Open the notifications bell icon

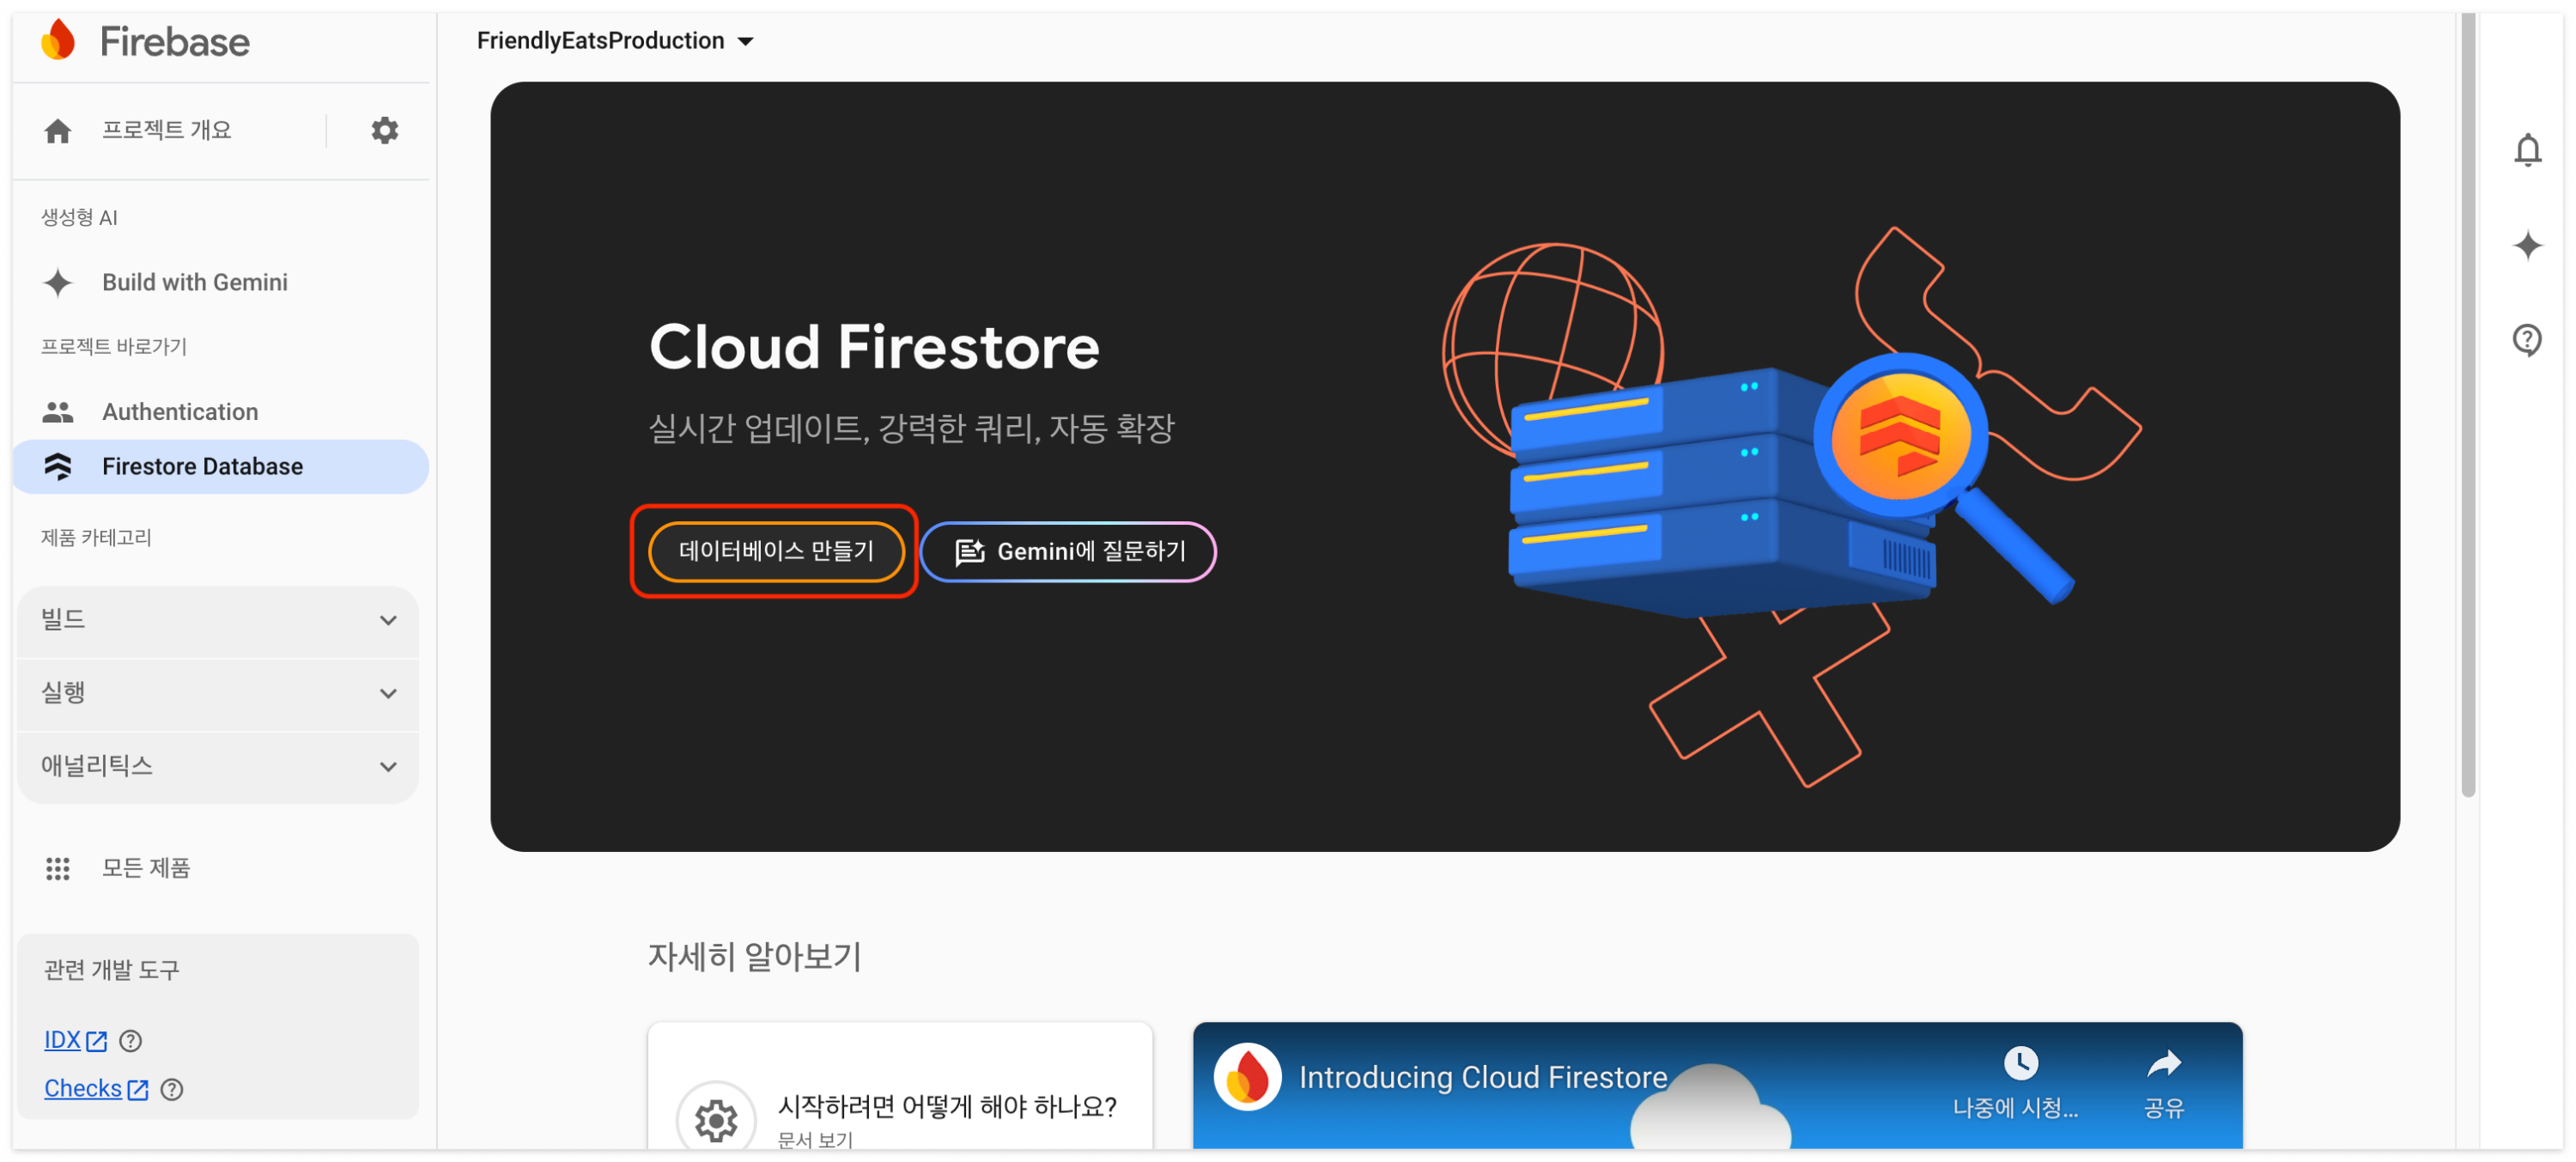(2526, 150)
